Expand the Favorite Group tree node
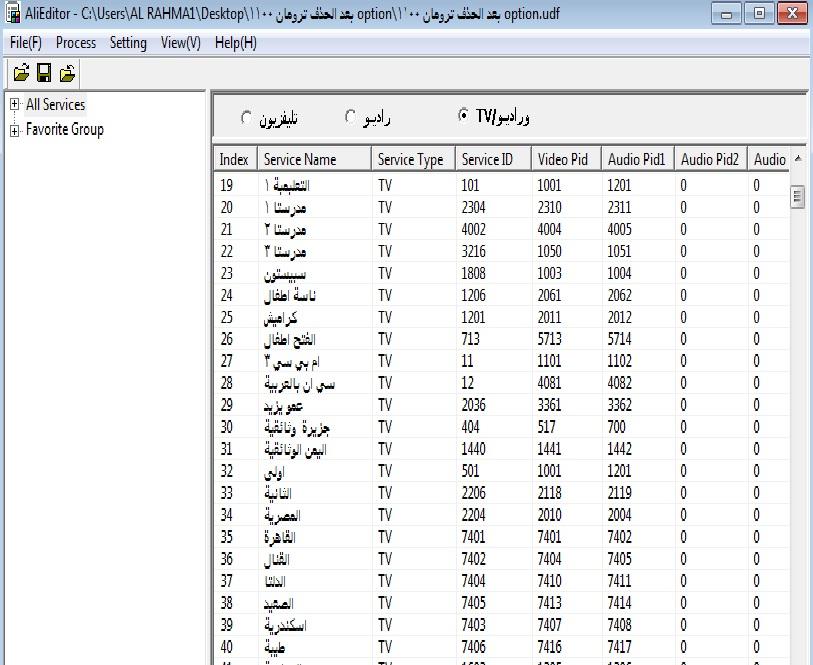 pyautogui.click(x=15, y=130)
